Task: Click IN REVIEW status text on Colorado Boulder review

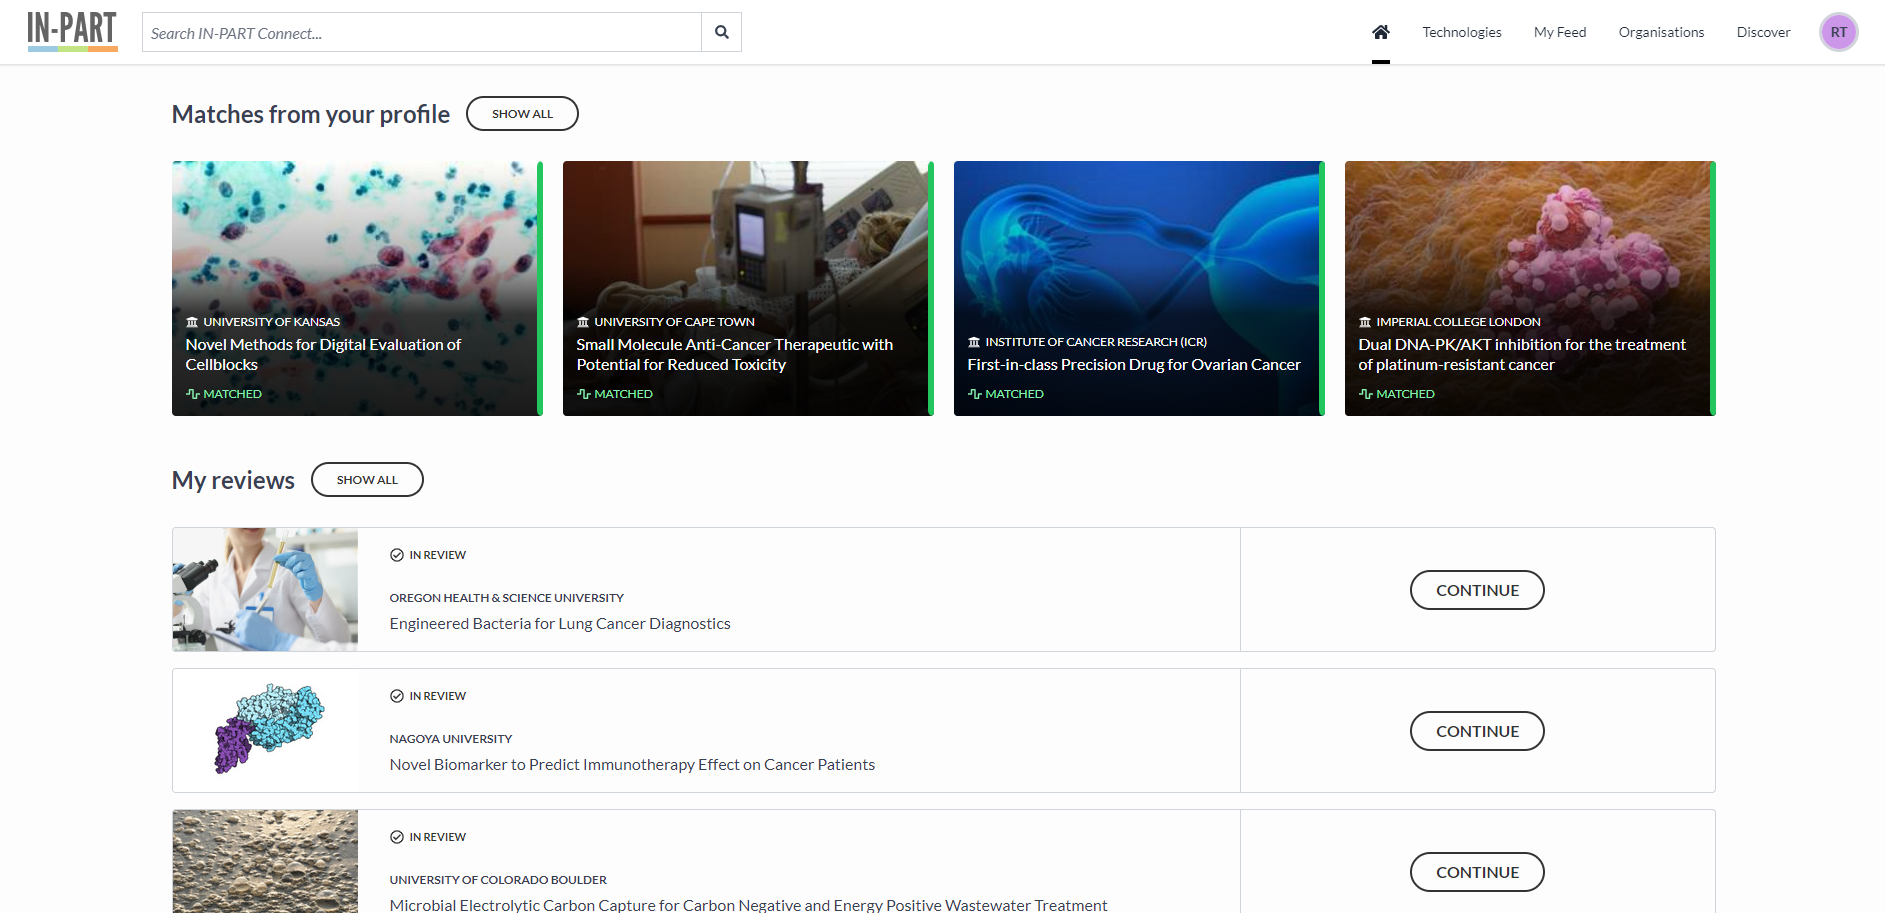Action: [438, 837]
